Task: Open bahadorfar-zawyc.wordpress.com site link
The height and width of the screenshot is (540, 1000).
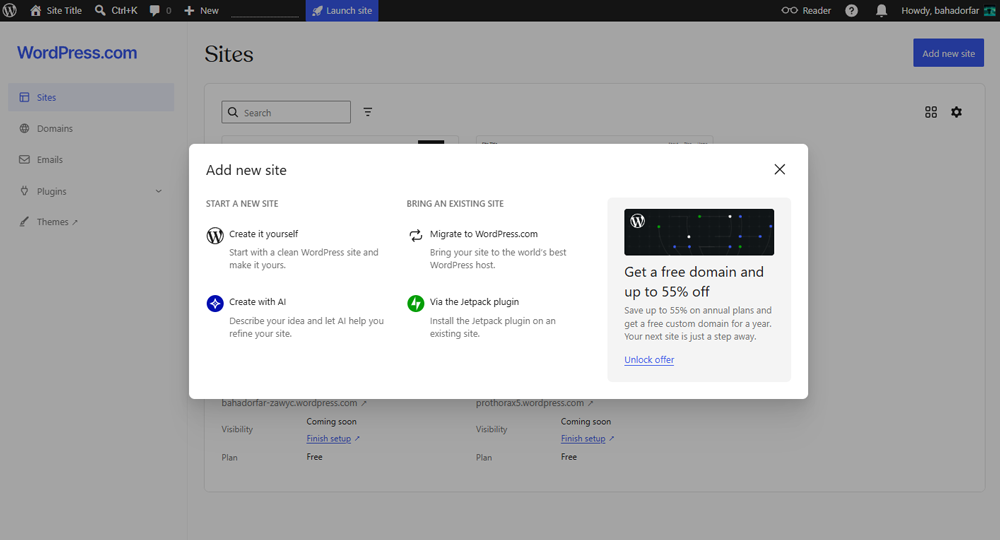Action: [x=294, y=403]
